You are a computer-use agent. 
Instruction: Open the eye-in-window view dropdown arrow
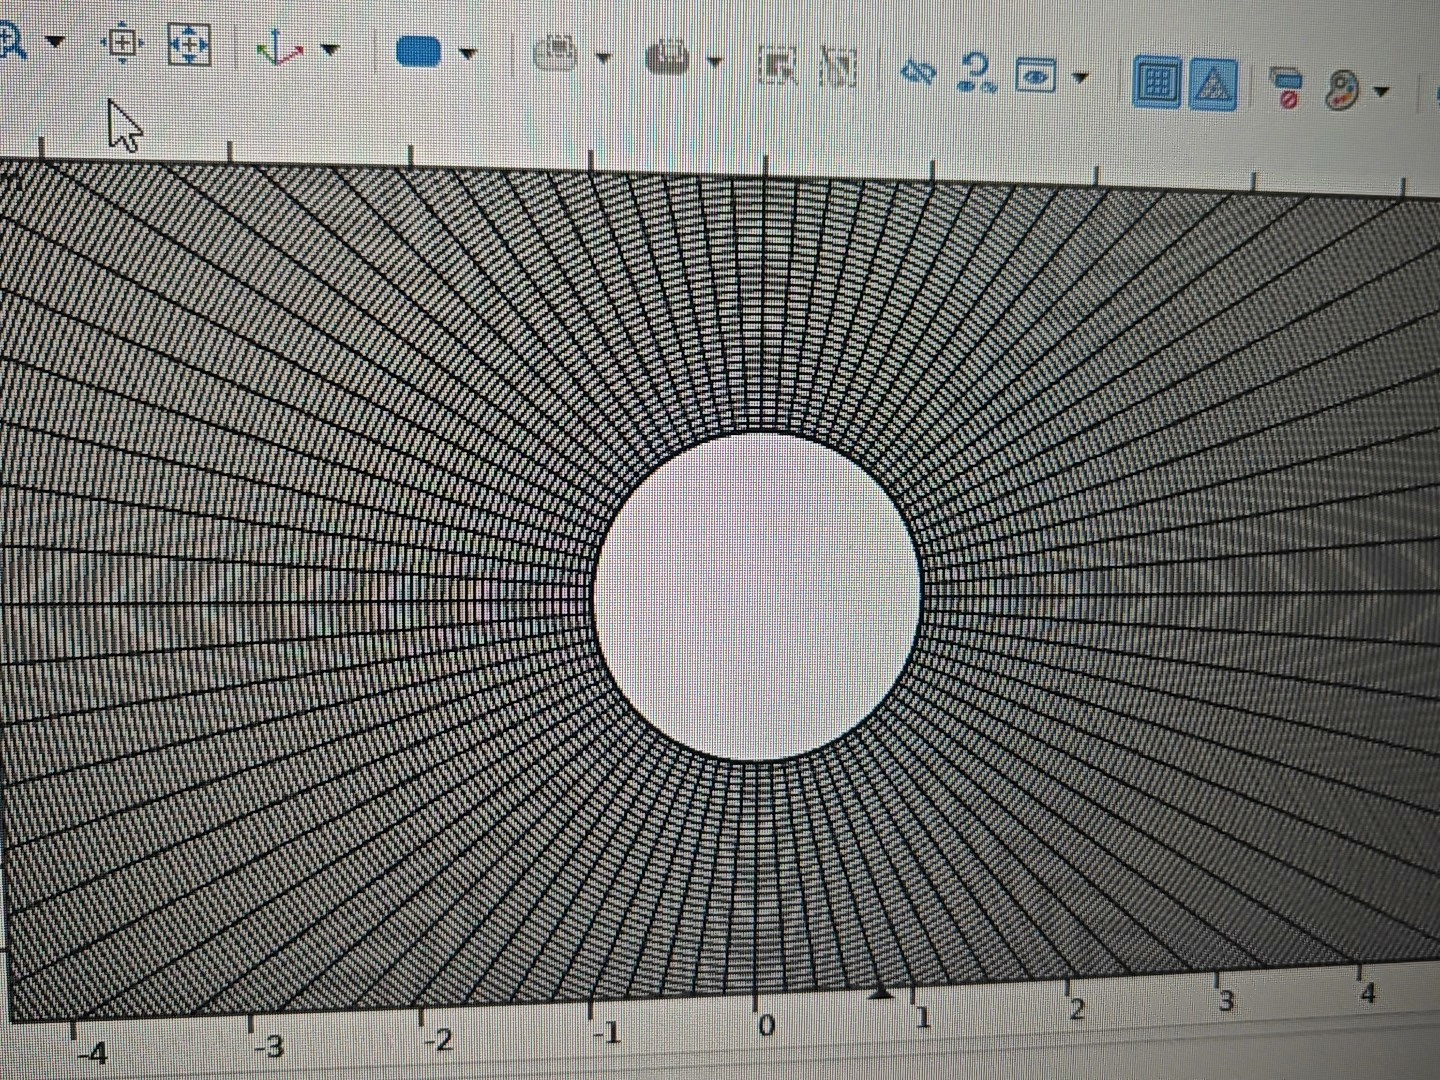click(x=1080, y=76)
